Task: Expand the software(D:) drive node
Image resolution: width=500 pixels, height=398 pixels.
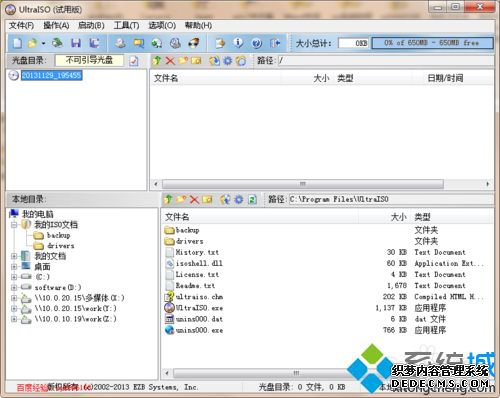Action: point(14,287)
